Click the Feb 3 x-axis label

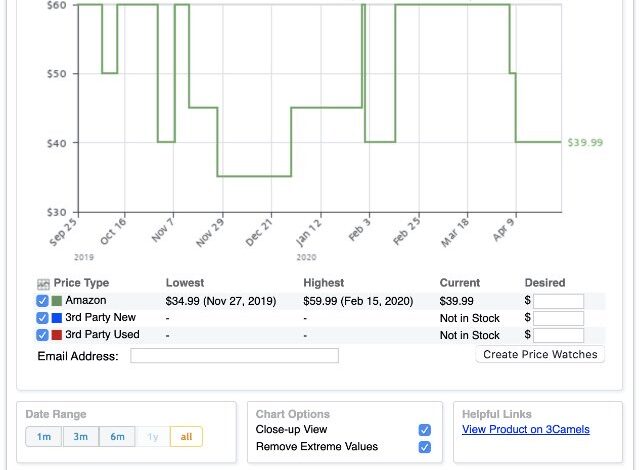click(x=360, y=229)
